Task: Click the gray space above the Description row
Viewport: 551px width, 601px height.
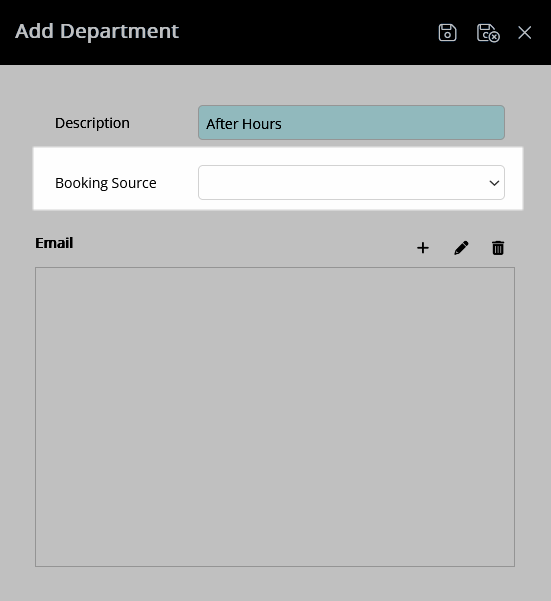Action: (x=275, y=85)
